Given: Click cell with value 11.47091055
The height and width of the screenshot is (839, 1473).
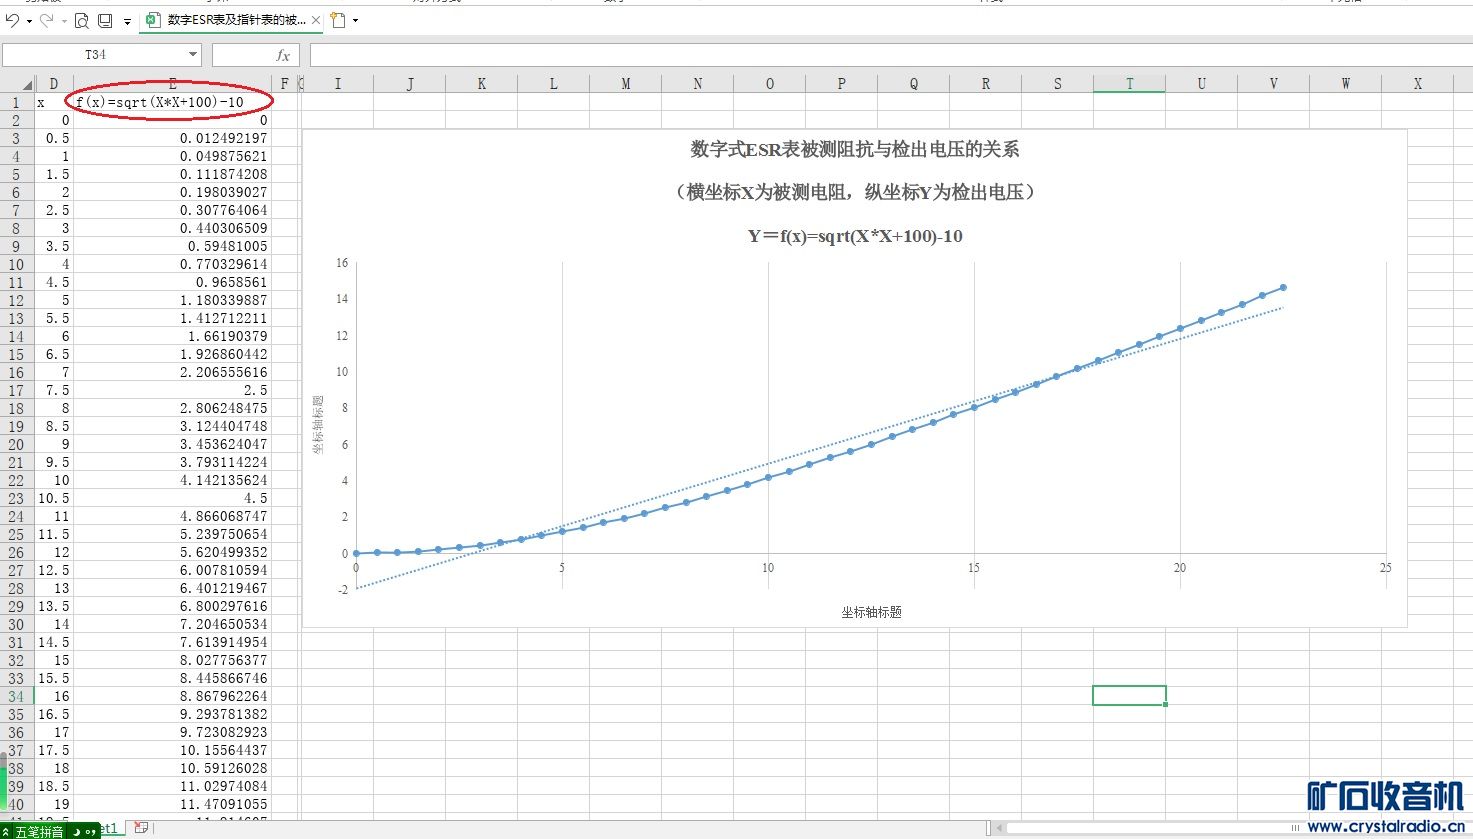Looking at the screenshot, I should click(x=173, y=804).
